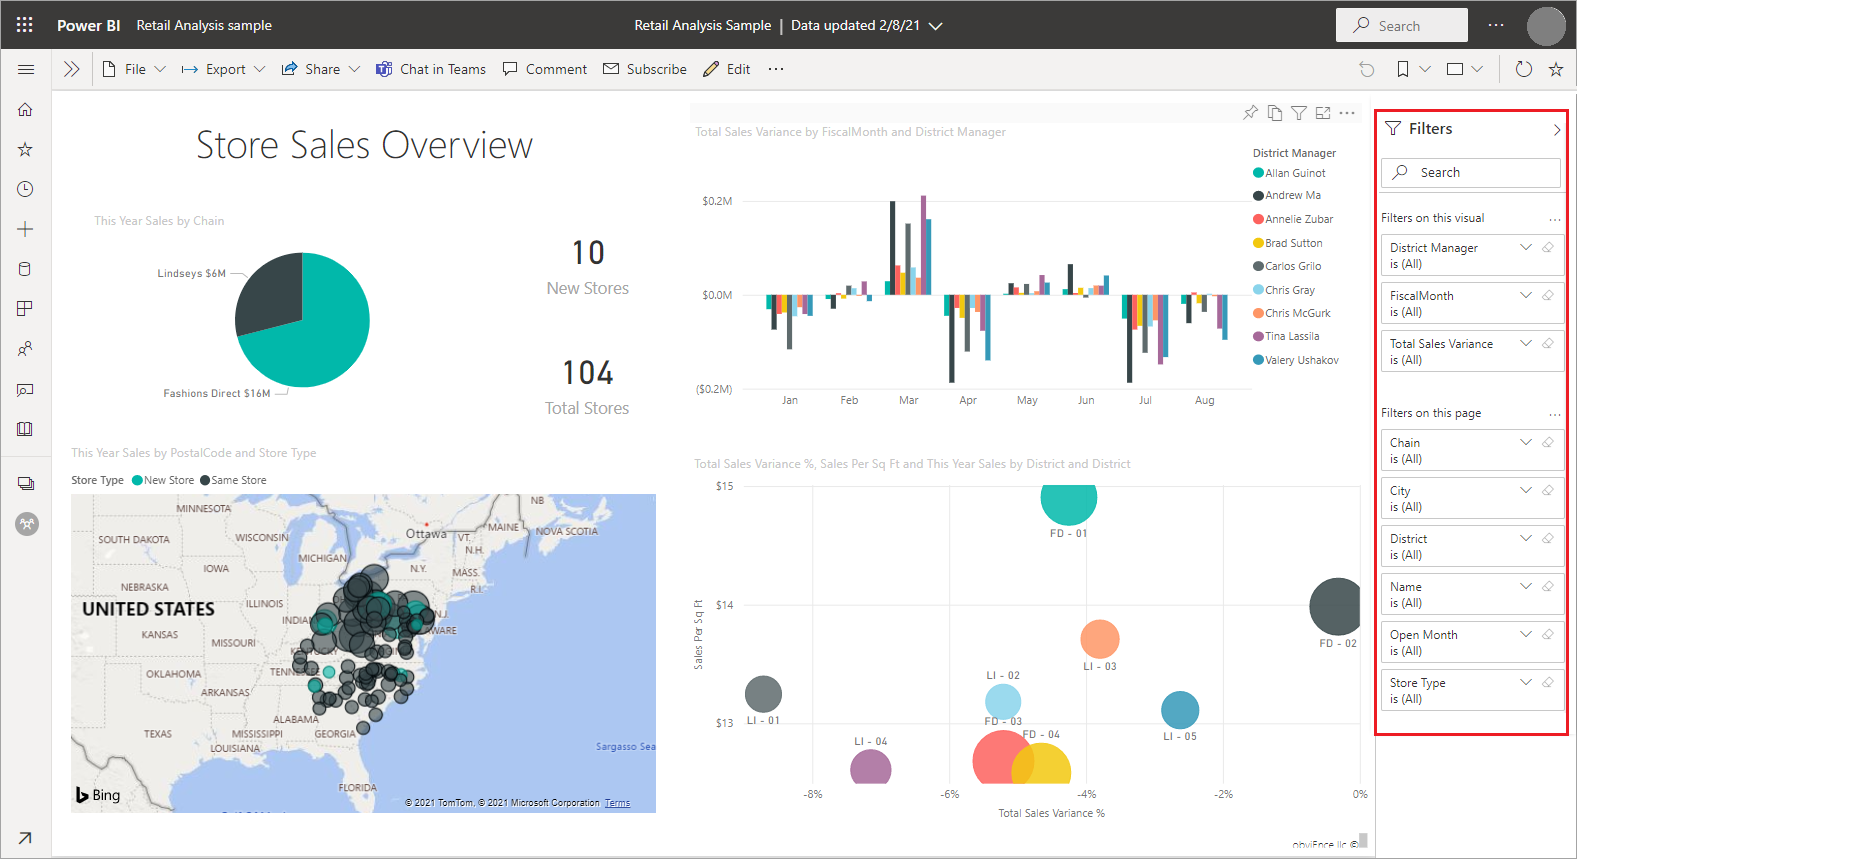This screenshot has width=1871, height=859.
Task: Expand the Name filter card
Action: pos(1526,586)
